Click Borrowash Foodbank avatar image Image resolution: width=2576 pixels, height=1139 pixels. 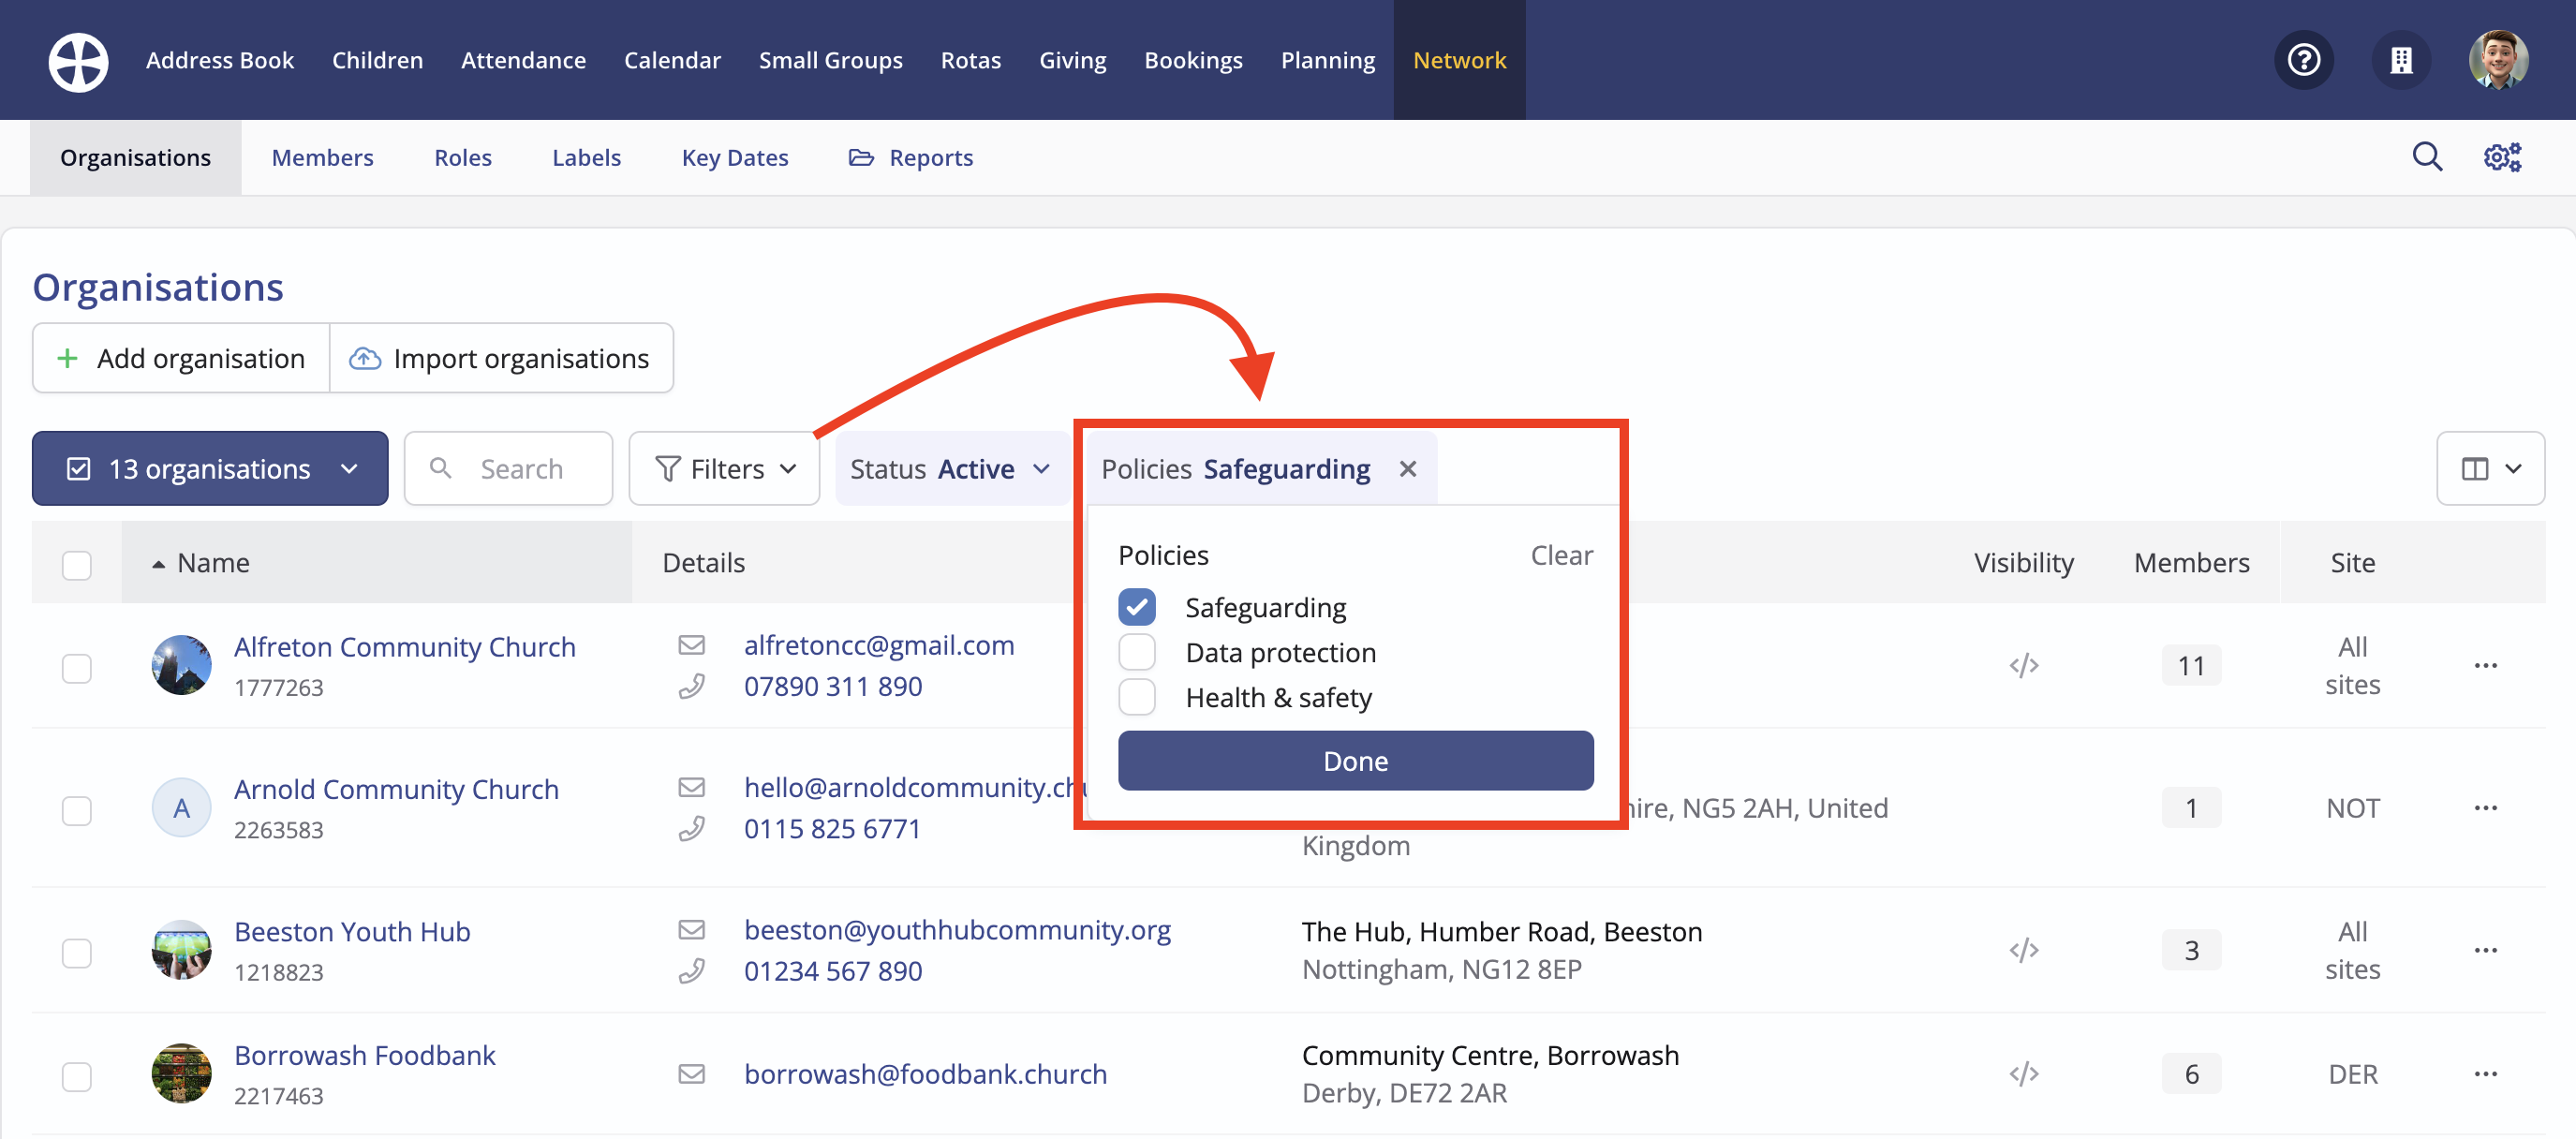coord(181,1074)
